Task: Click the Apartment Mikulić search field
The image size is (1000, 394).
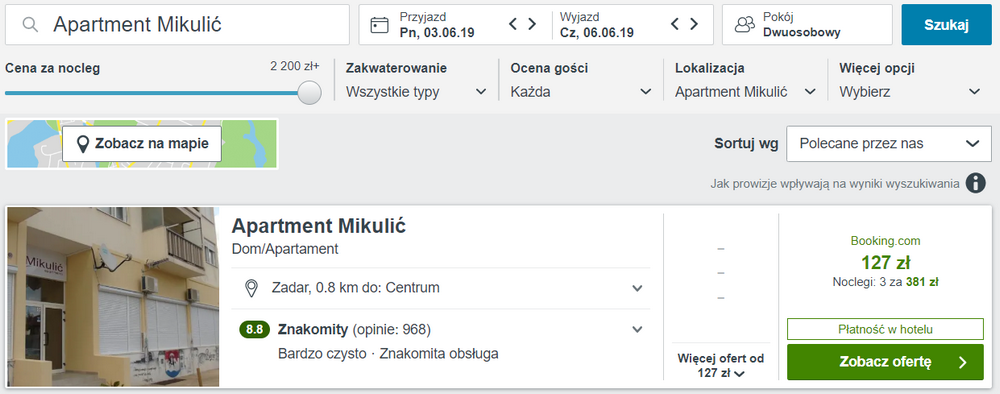Action: pyautogui.click(x=177, y=25)
